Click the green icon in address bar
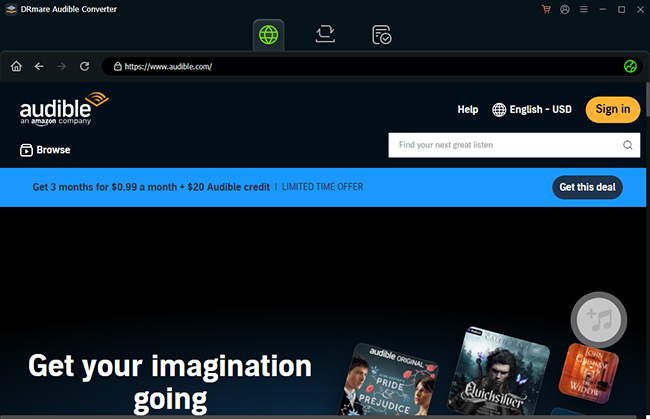The height and width of the screenshot is (419, 650). [x=630, y=67]
